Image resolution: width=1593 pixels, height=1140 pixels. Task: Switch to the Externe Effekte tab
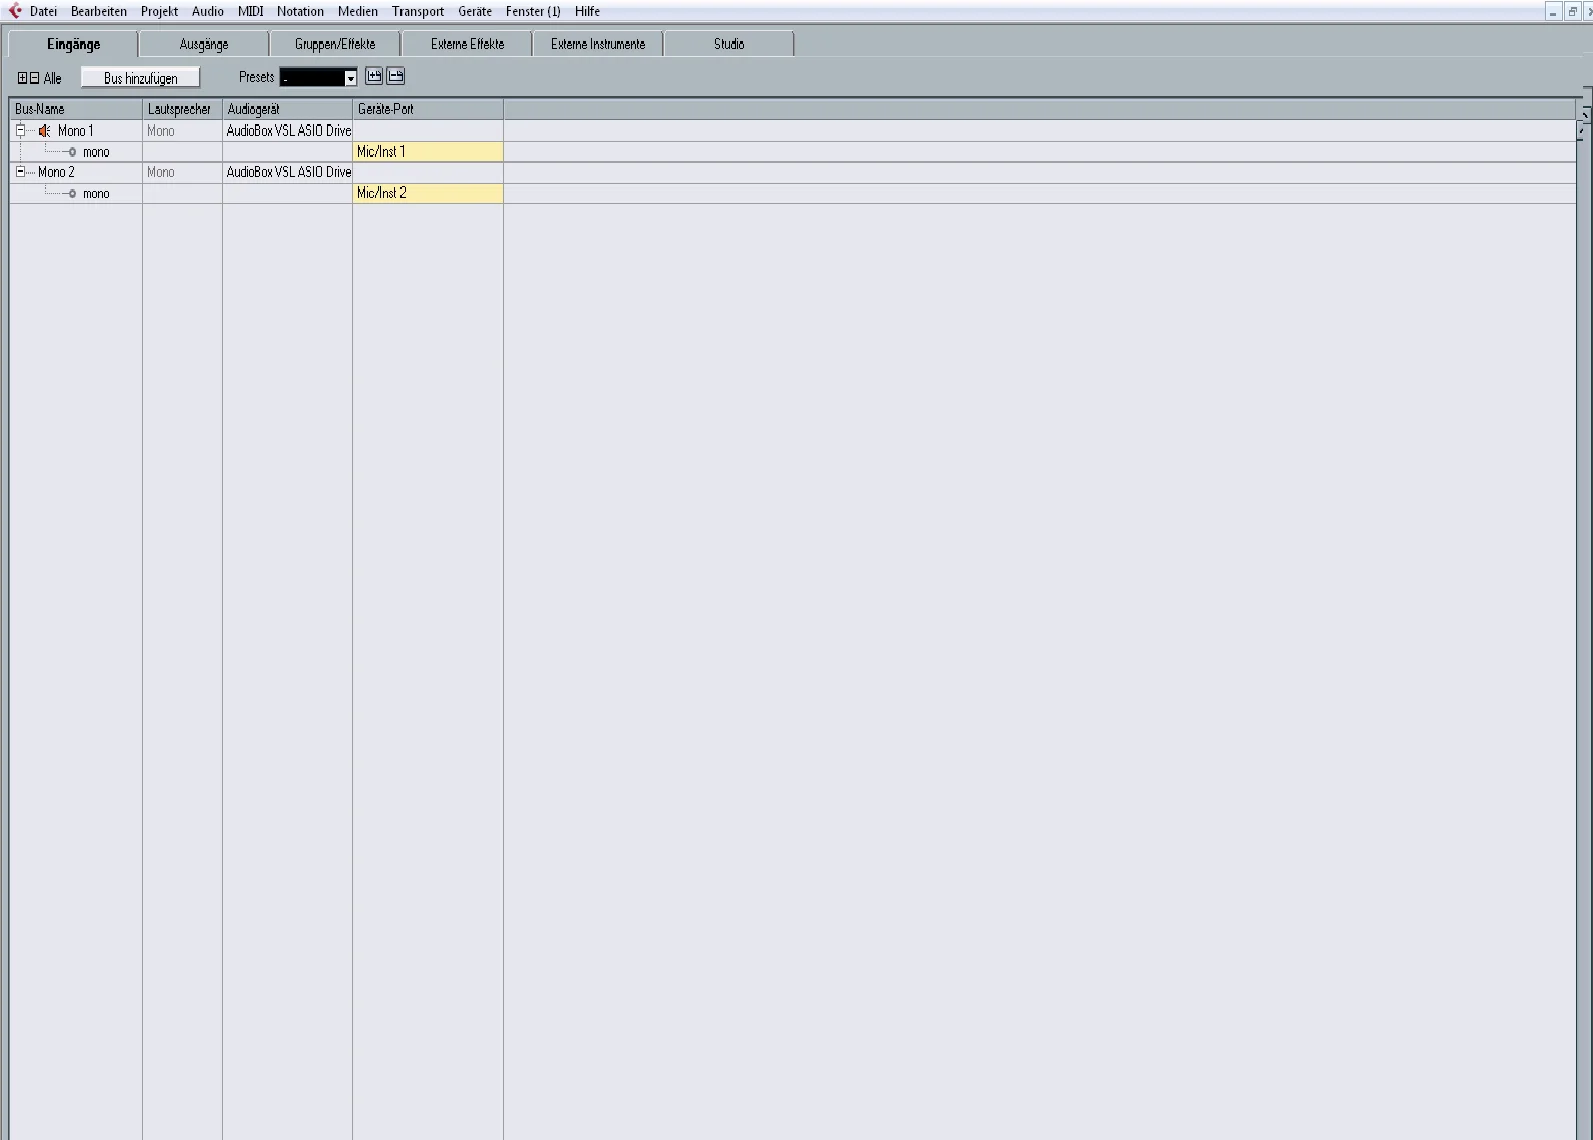[x=467, y=44]
